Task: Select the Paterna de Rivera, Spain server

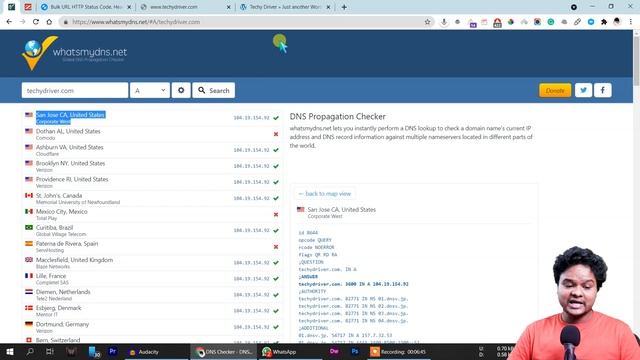Action: 152,247
